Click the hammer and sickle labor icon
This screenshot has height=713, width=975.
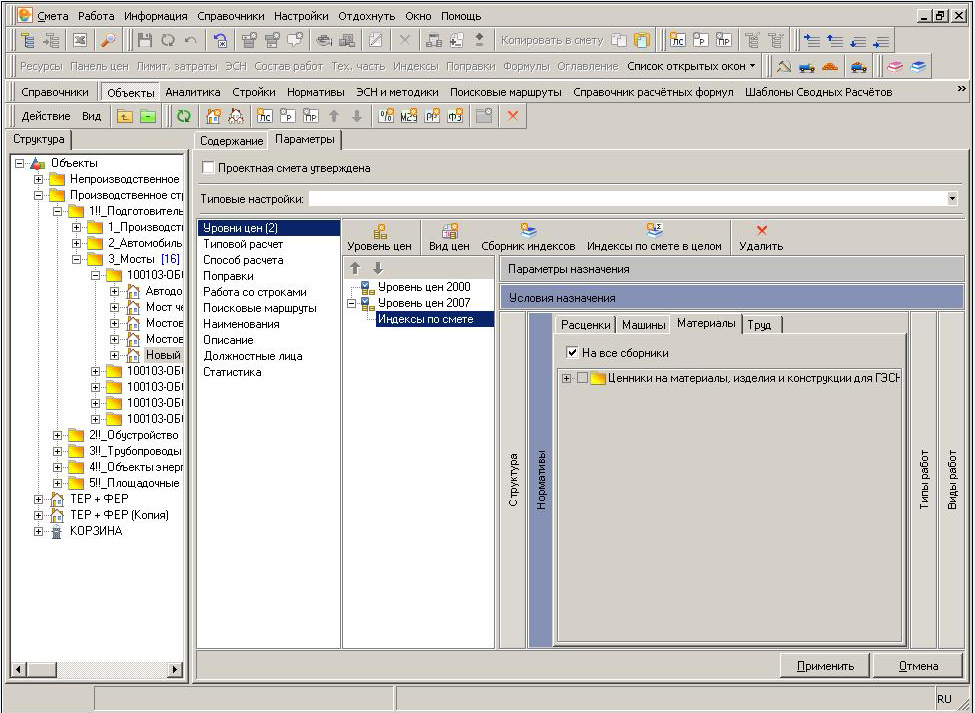(x=784, y=66)
